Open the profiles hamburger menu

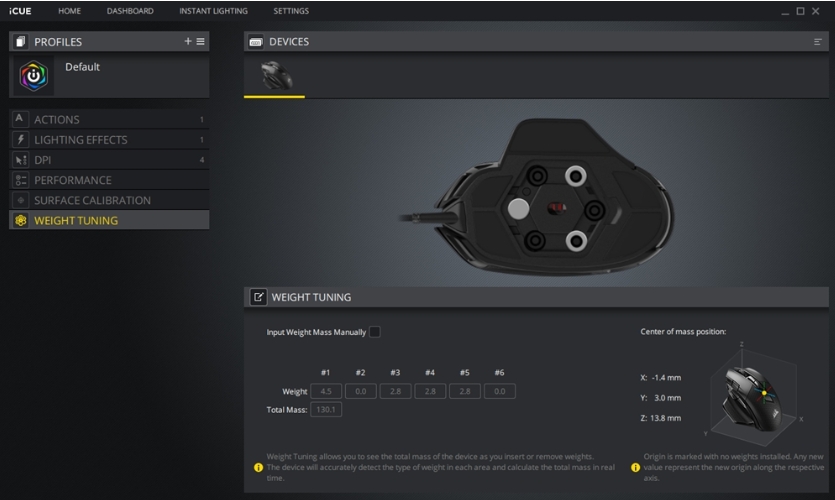pos(200,41)
